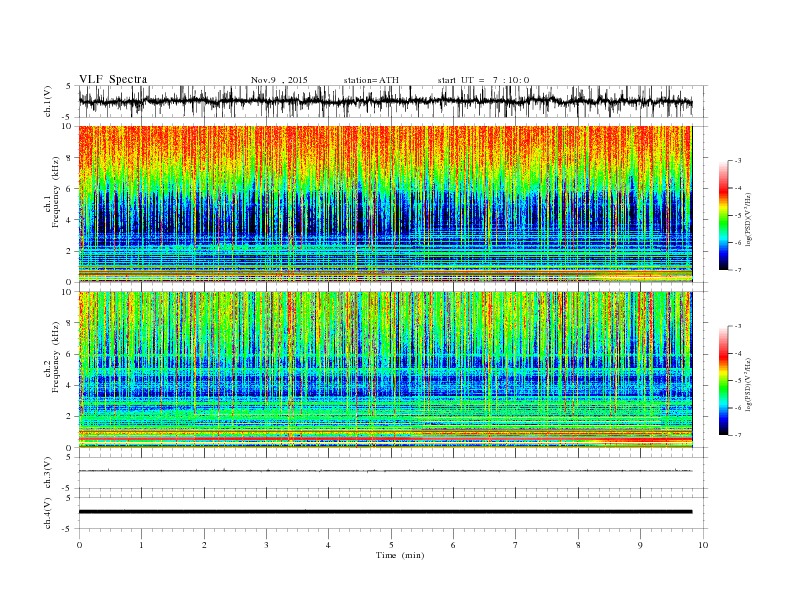Click the "VLF Spectra" plot title

113,79
